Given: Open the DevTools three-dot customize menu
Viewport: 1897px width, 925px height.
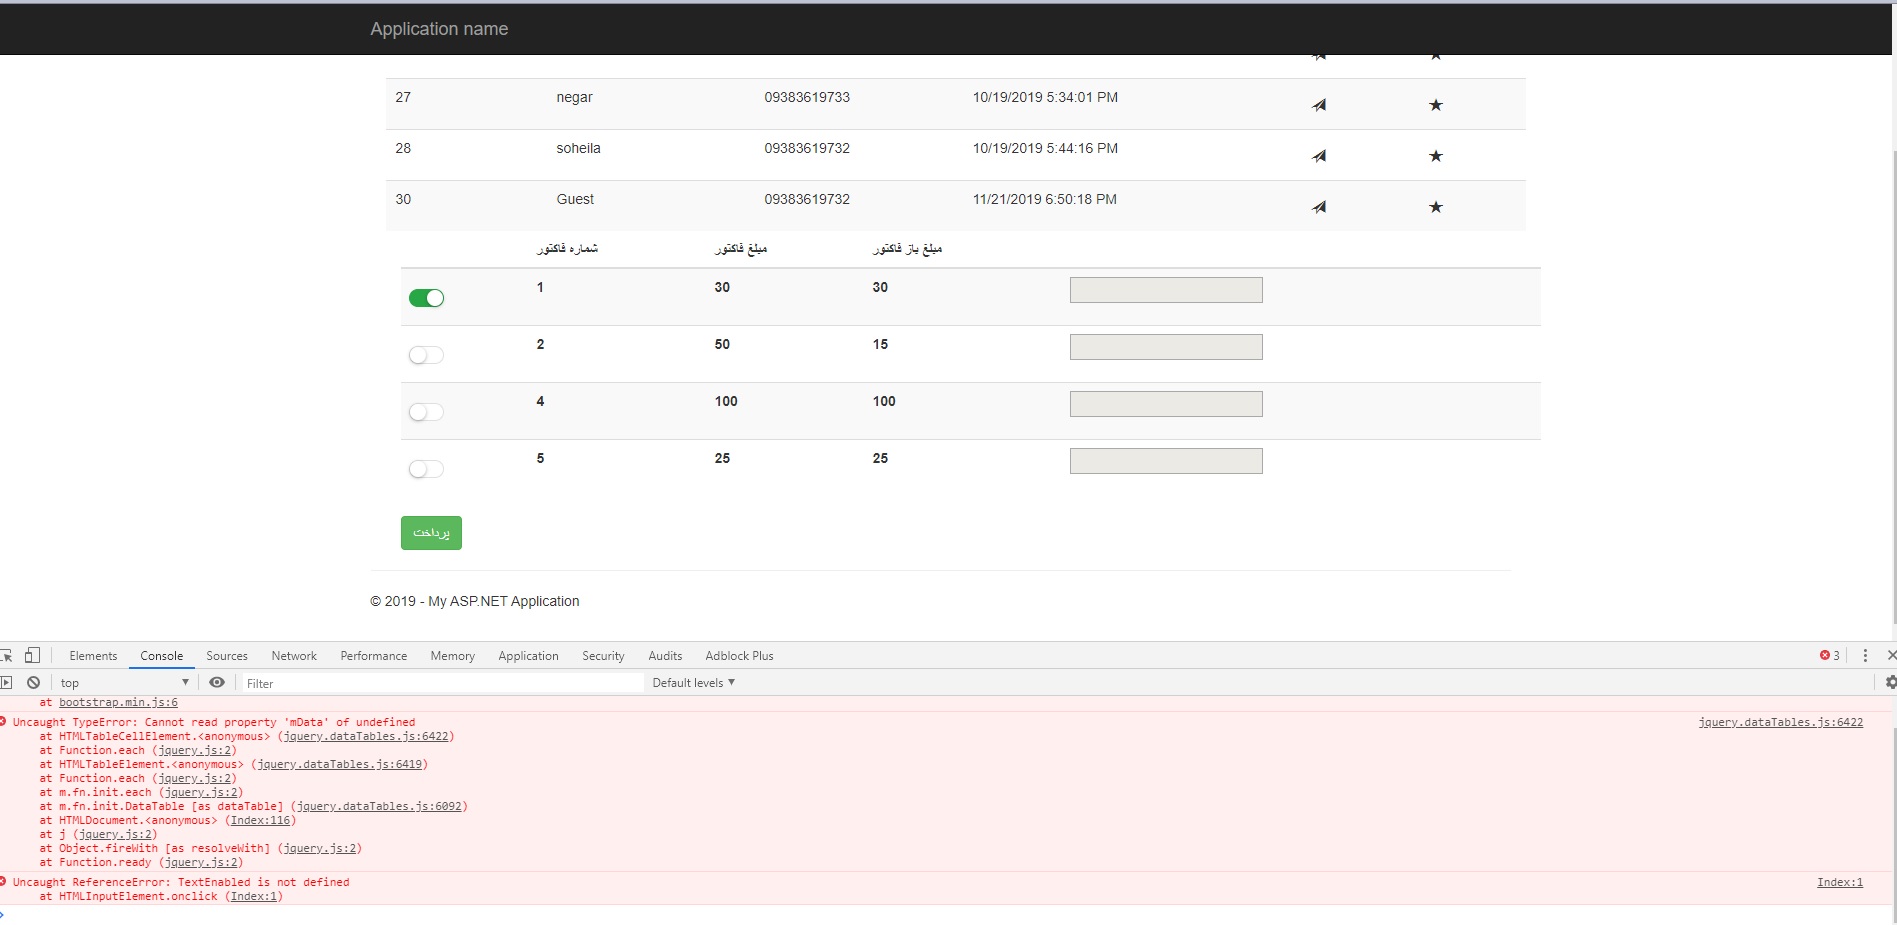Looking at the screenshot, I should pos(1865,656).
